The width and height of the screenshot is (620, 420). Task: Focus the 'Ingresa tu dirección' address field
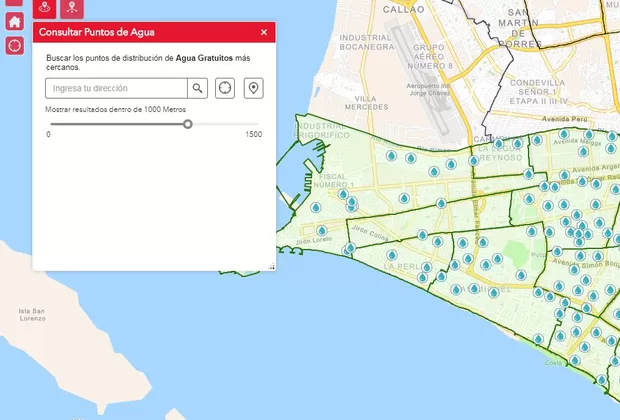[116, 88]
